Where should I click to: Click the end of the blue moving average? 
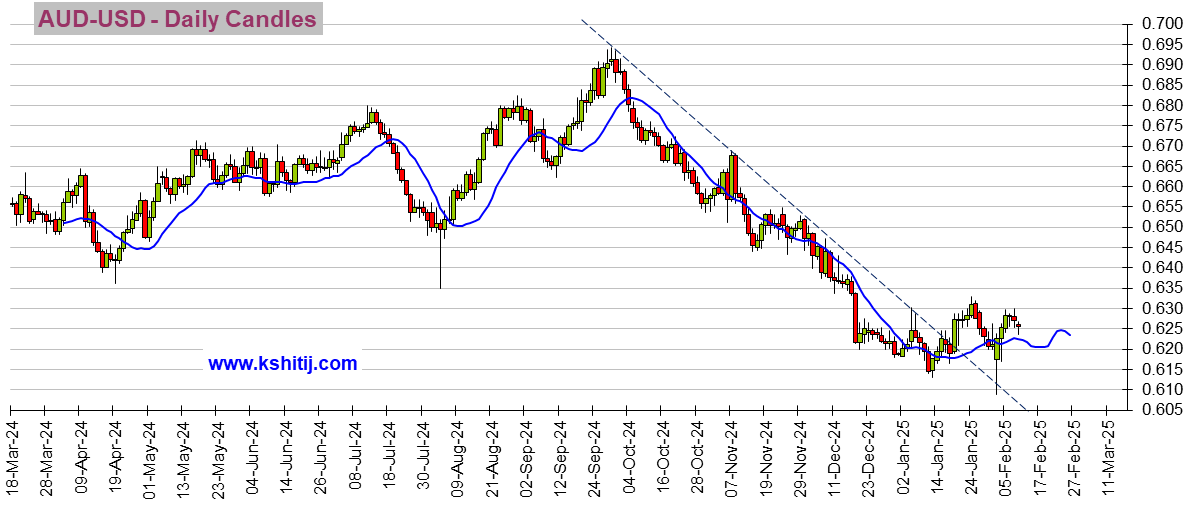[x=1070, y=334]
